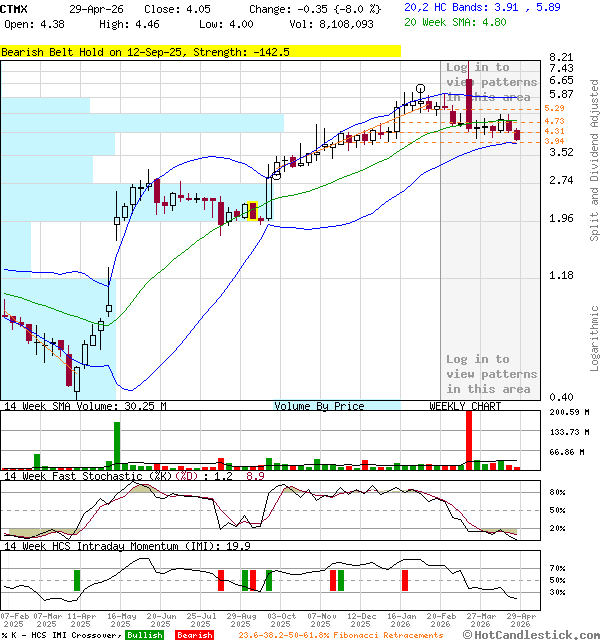Click the upper 'Log in to view patterns' text
Viewport: 600px width, 640px height.
(x=490, y=82)
